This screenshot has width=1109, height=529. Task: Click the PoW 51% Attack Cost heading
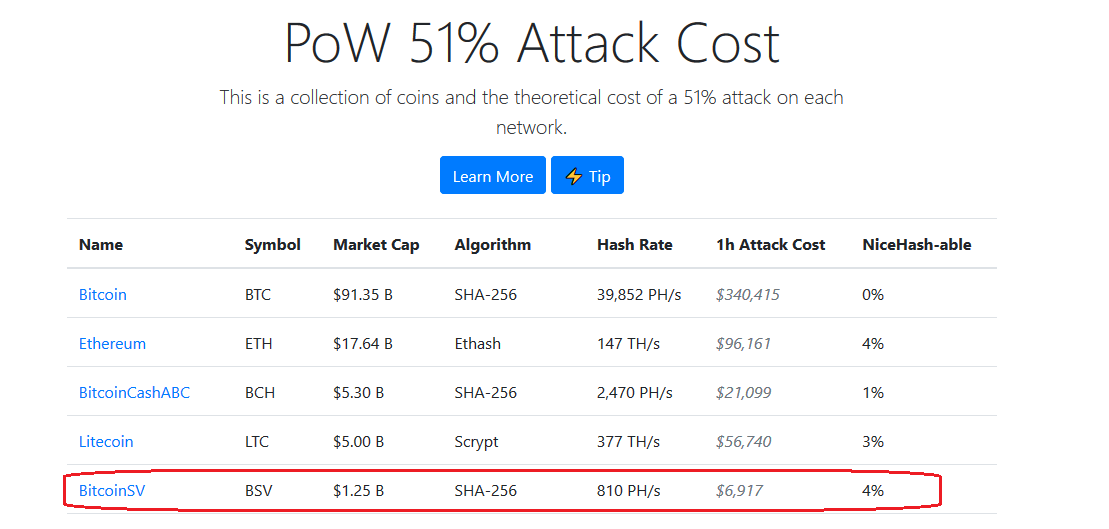[532, 43]
